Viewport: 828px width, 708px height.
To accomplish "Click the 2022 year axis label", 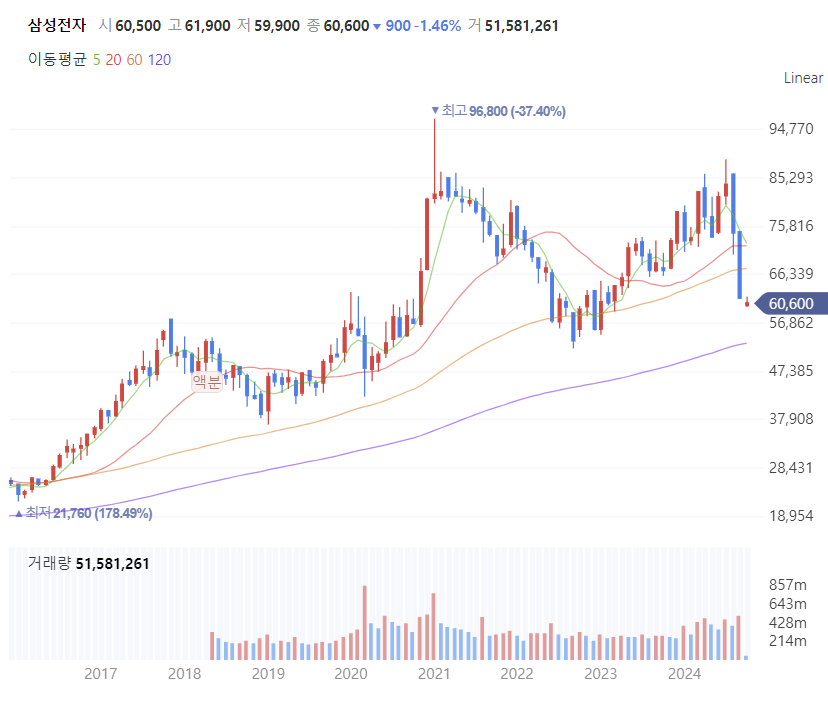I will pos(517,674).
